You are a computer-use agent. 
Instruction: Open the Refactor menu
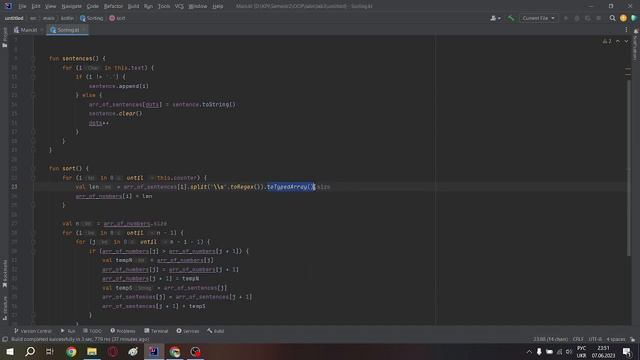113,6
